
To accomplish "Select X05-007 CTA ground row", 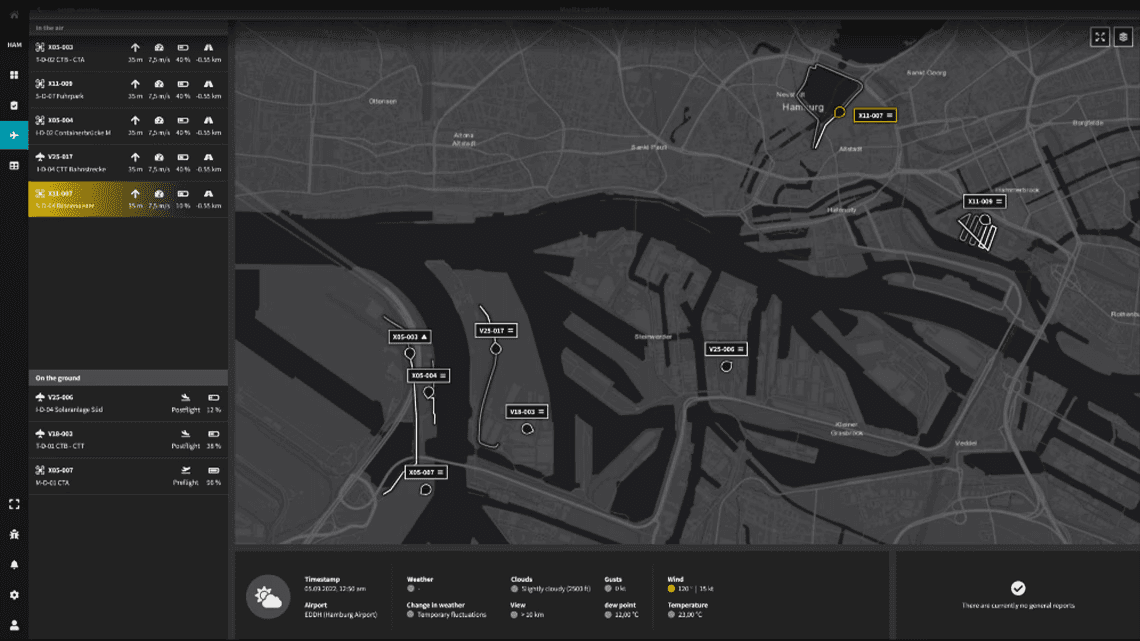I will pos(128,476).
